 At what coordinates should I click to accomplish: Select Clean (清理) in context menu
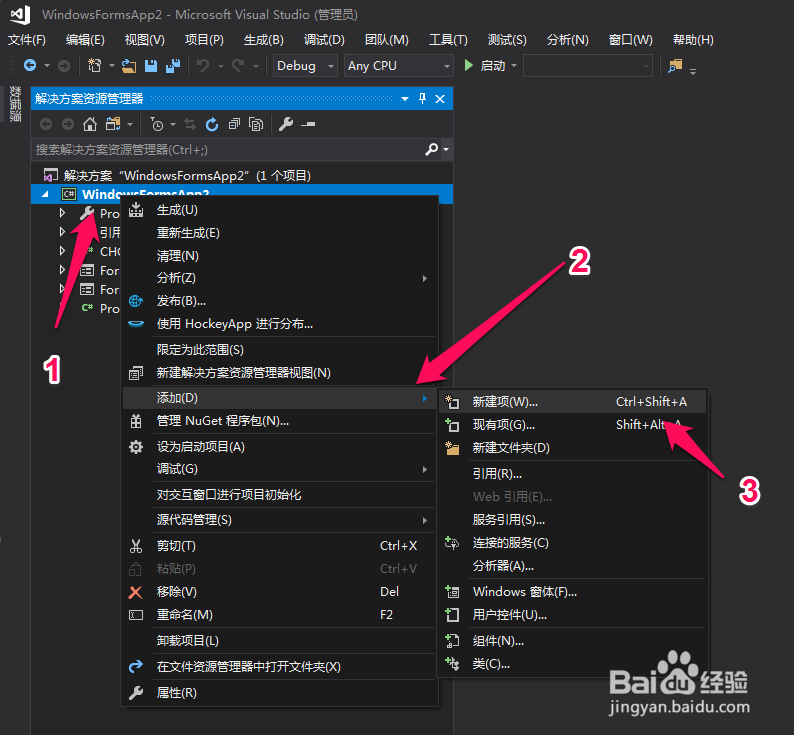280,256
